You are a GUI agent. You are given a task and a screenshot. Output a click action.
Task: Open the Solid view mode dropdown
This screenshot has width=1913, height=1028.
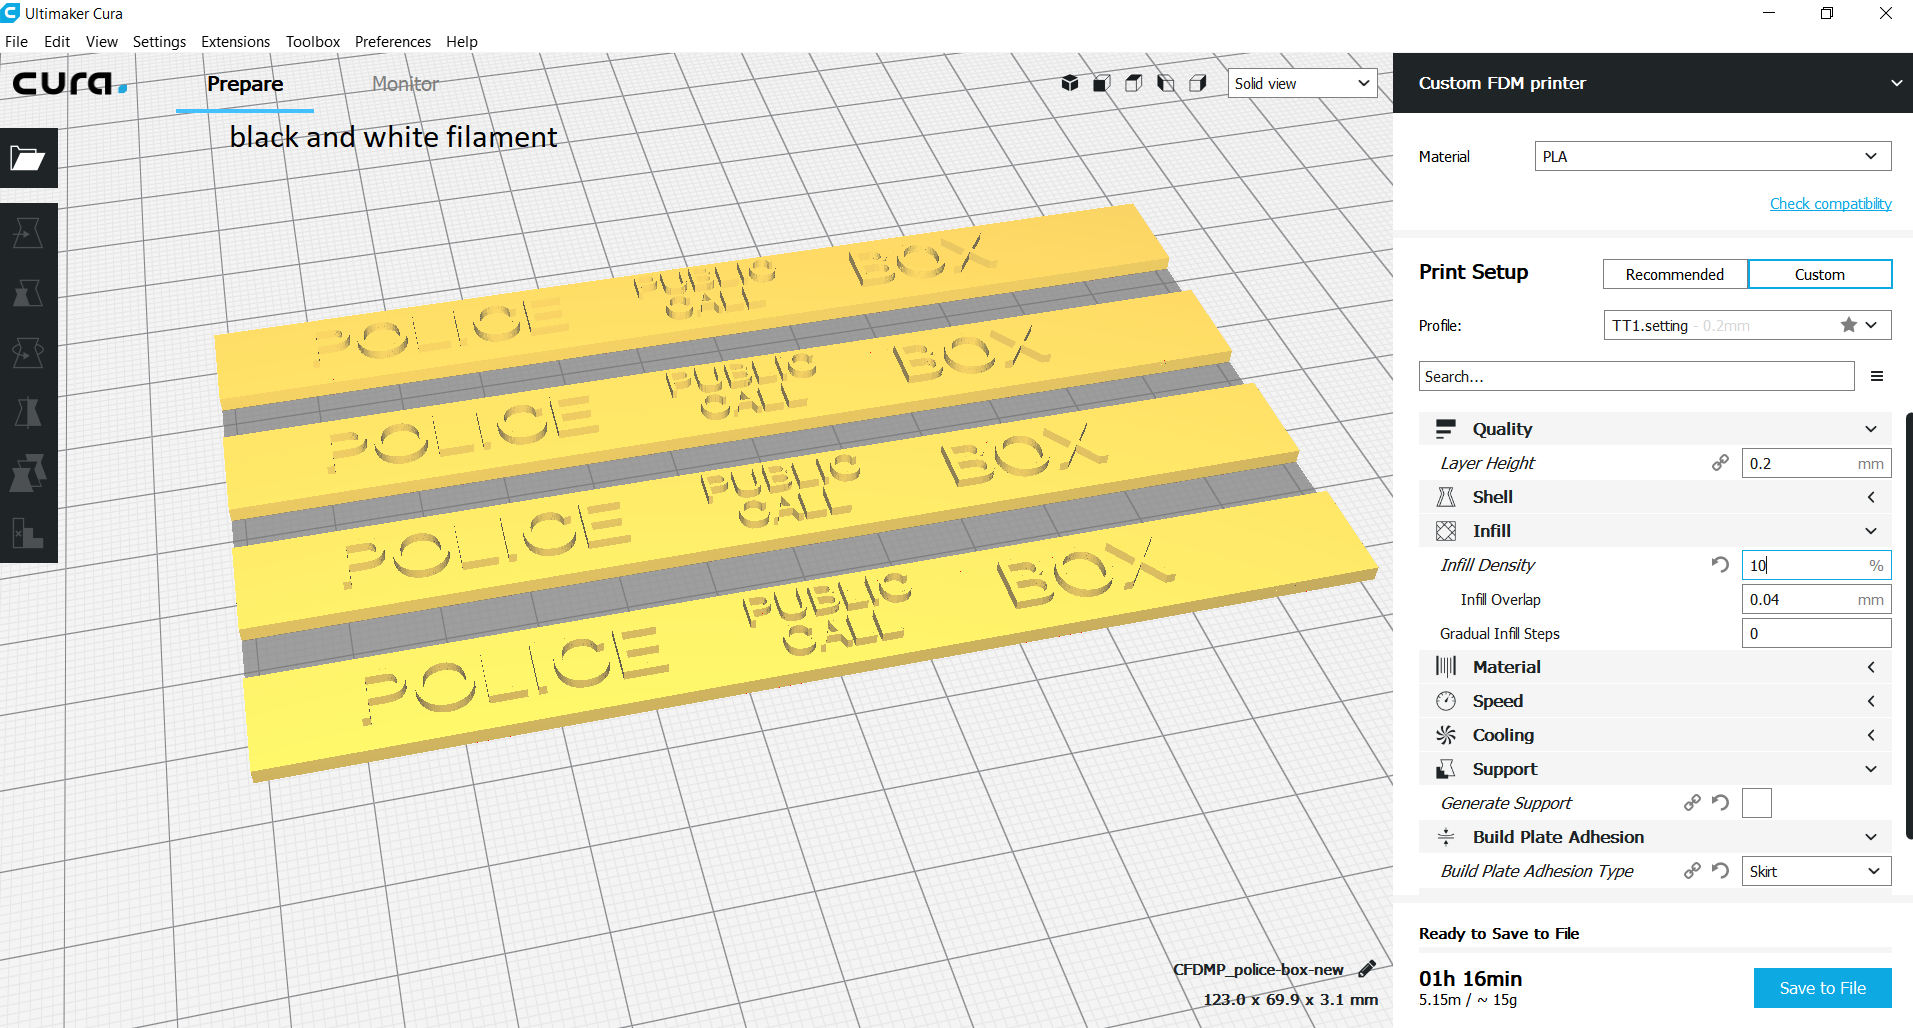click(x=1302, y=83)
